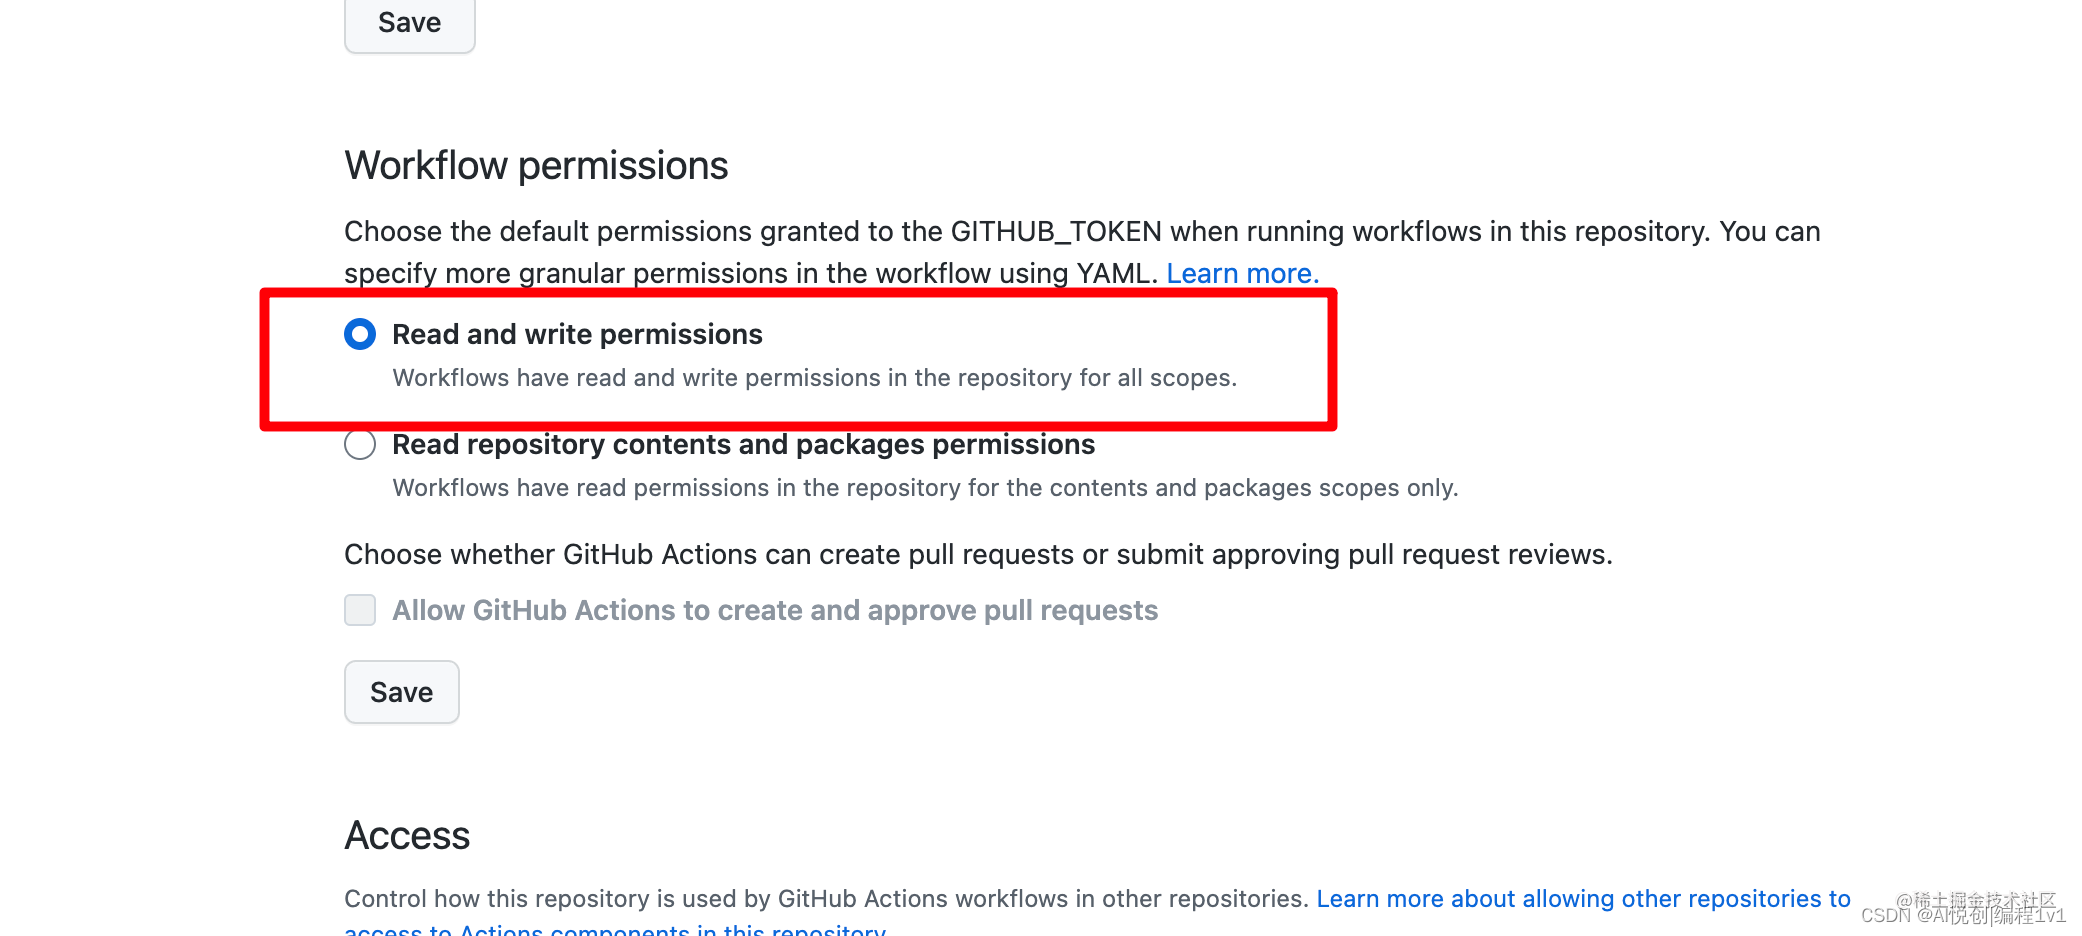This screenshot has height=936, width=2082.
Task: Click inside the red highlighted permissions box
Action: click(798, 360)
